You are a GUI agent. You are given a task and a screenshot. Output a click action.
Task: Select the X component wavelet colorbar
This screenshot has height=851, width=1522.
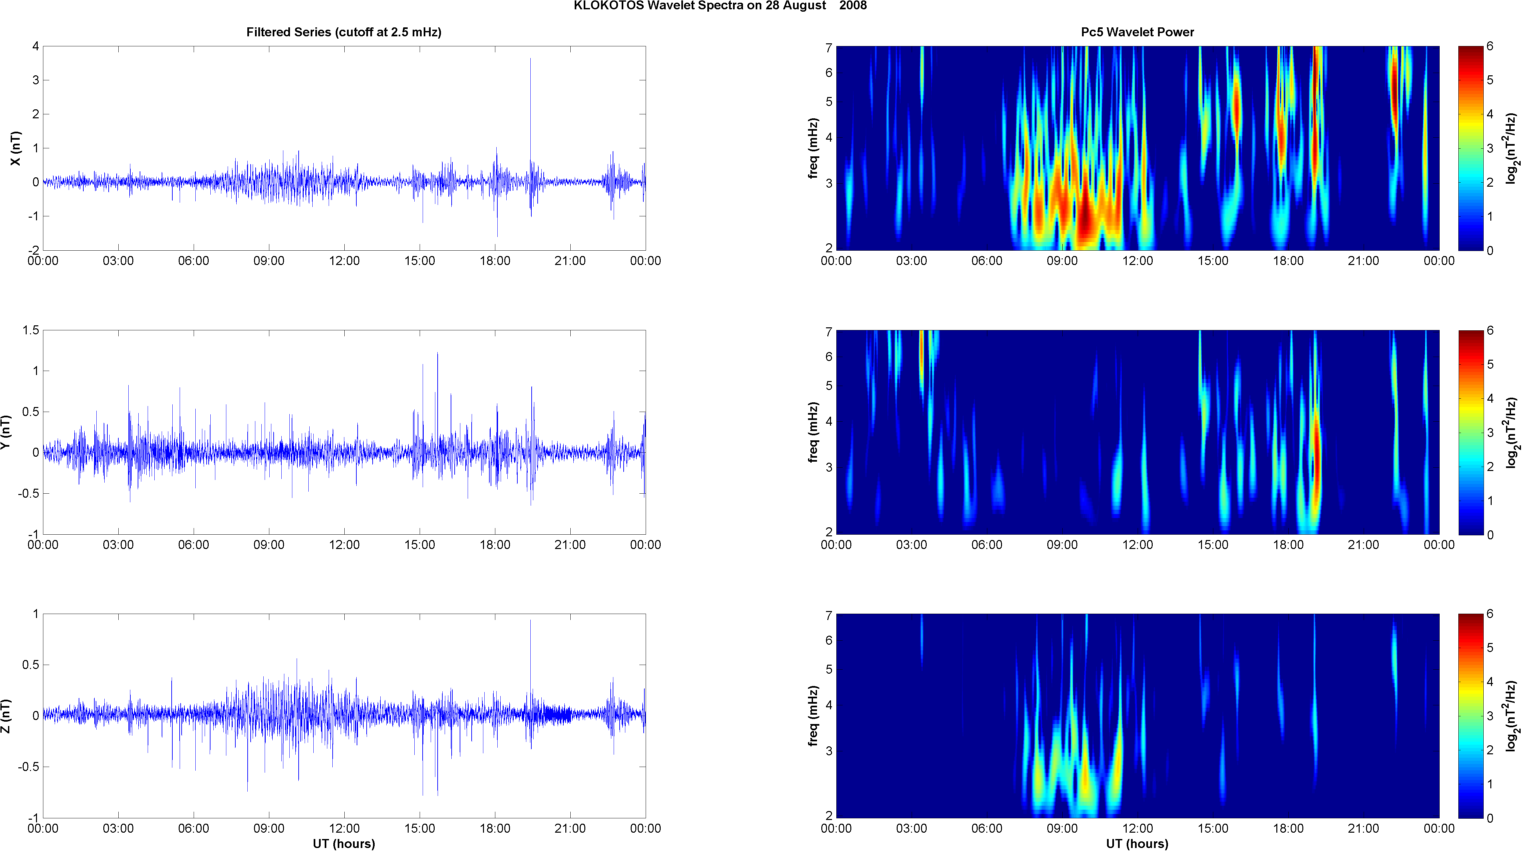click(x=1471, y=148)
